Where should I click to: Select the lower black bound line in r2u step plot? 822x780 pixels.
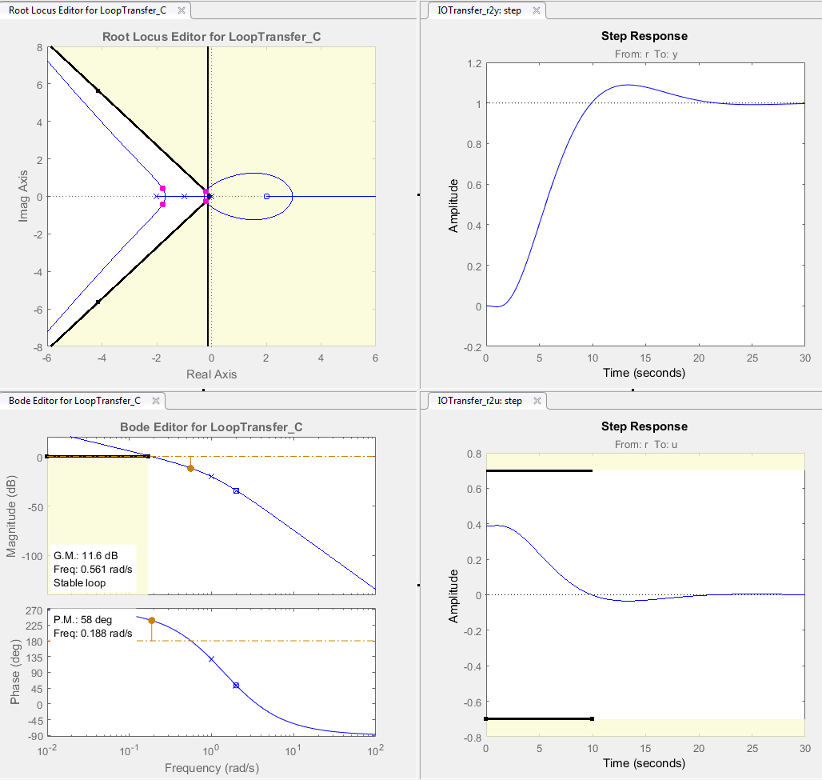(539, 719)
